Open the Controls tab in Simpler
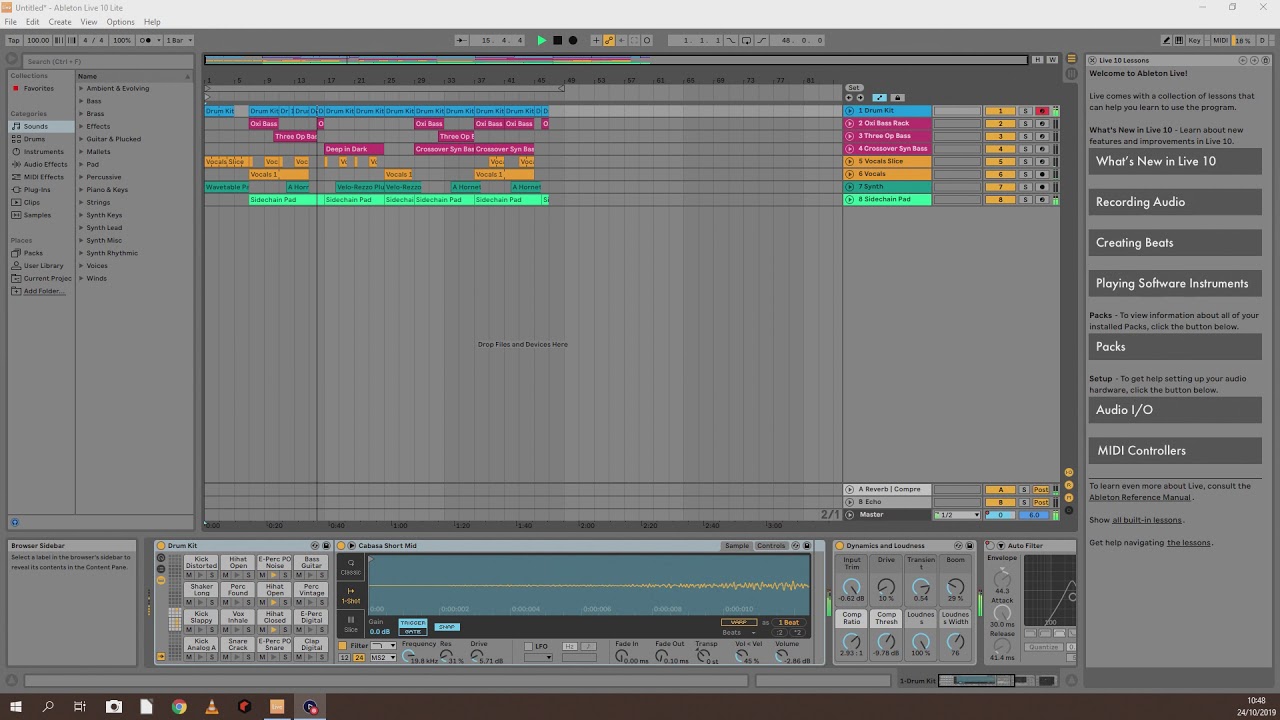The width and height of the screenshot is (1280, 720). pos(770,546)
